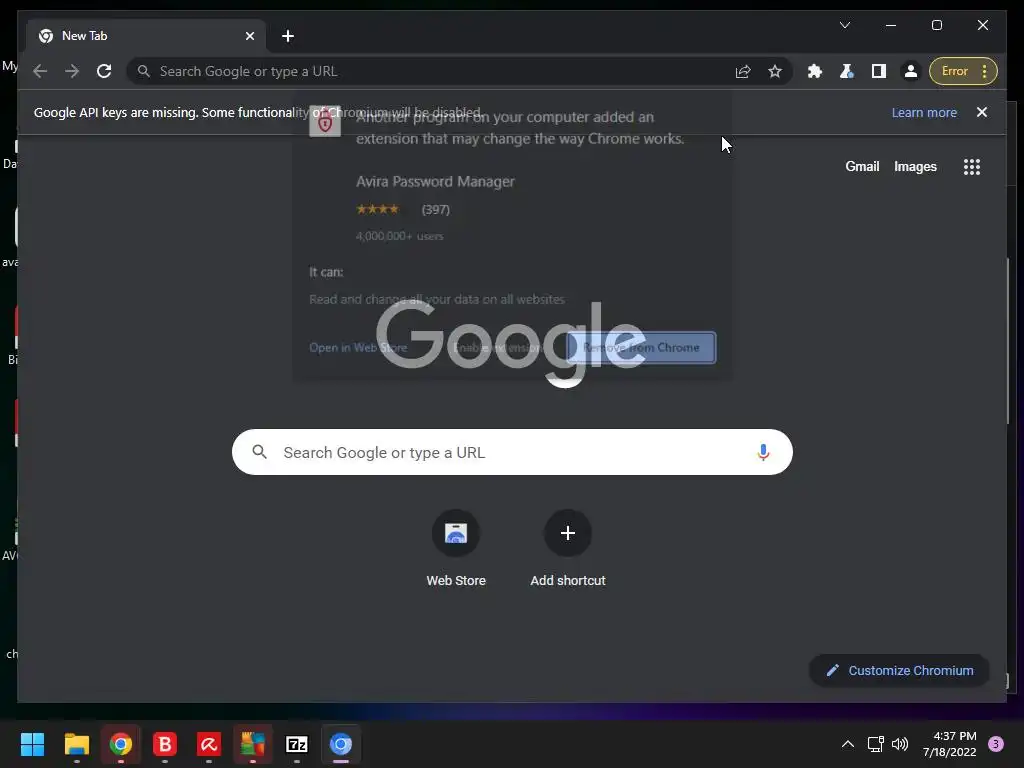Image resolution: width=1024 pixels, height=768 pixels.
Task: Open the notification count badge
Action: [x=996, y=744]
